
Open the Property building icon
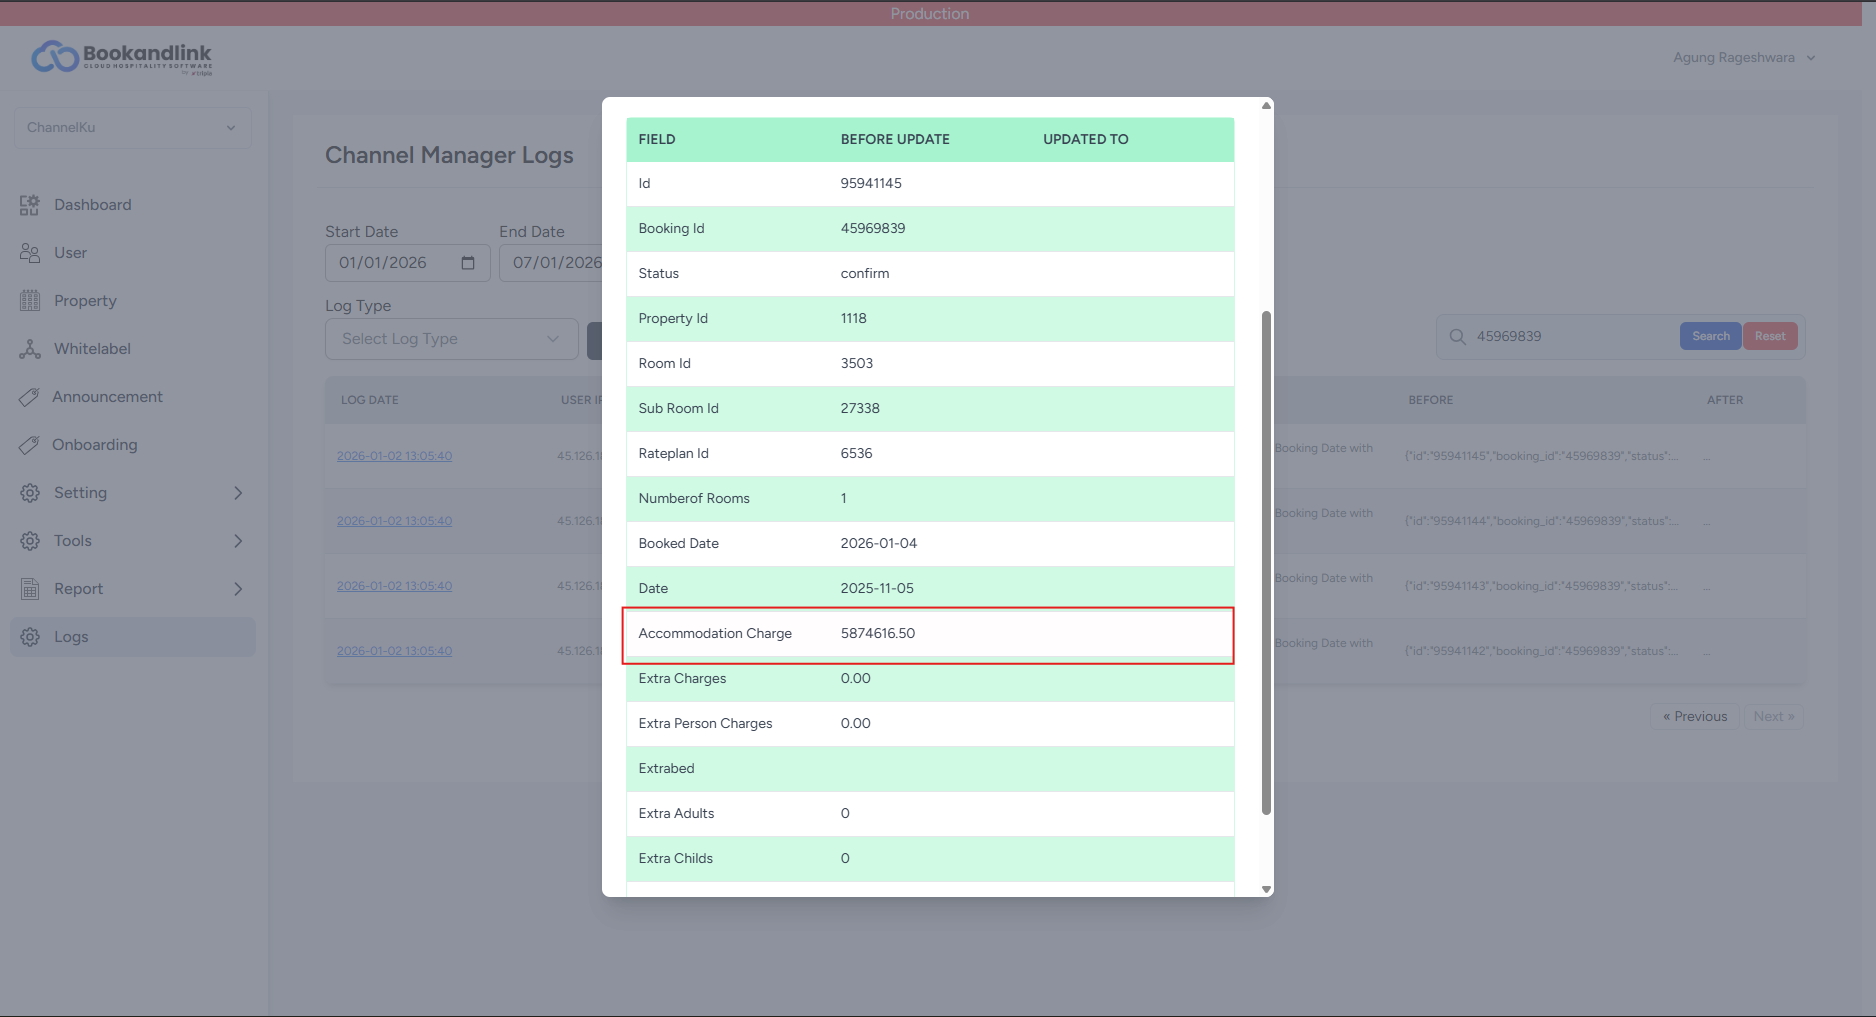click(30, 301)
